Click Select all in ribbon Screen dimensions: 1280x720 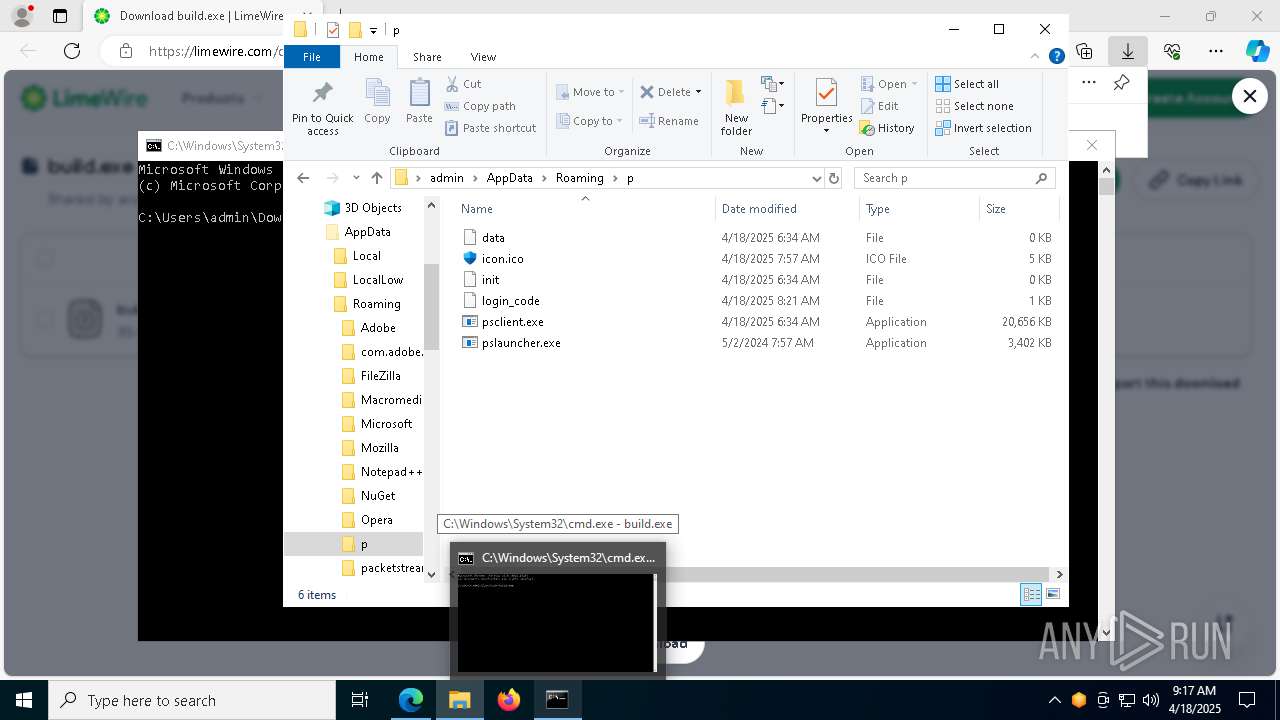pyautogui.click(x=967, y=84)
